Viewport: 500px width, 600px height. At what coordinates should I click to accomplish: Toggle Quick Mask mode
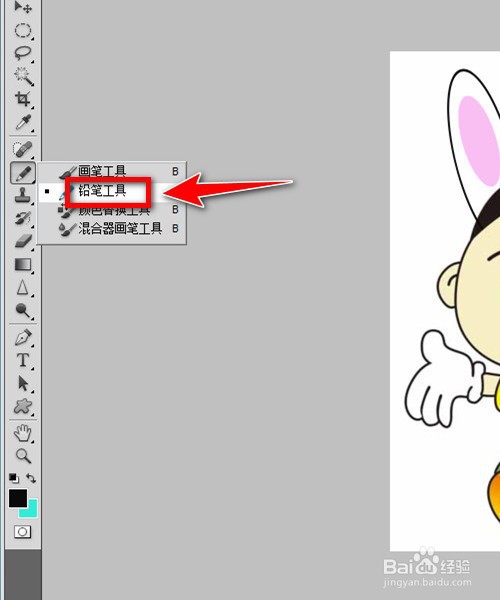pos(23,532)
